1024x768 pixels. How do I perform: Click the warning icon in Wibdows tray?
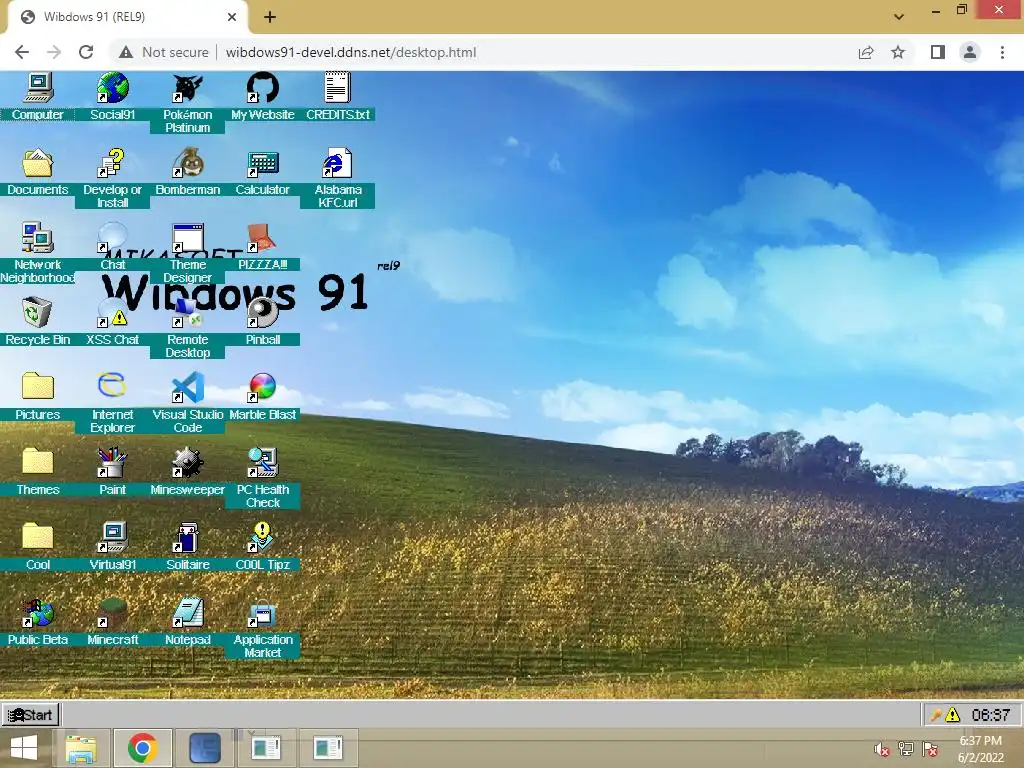pos(953,715)
